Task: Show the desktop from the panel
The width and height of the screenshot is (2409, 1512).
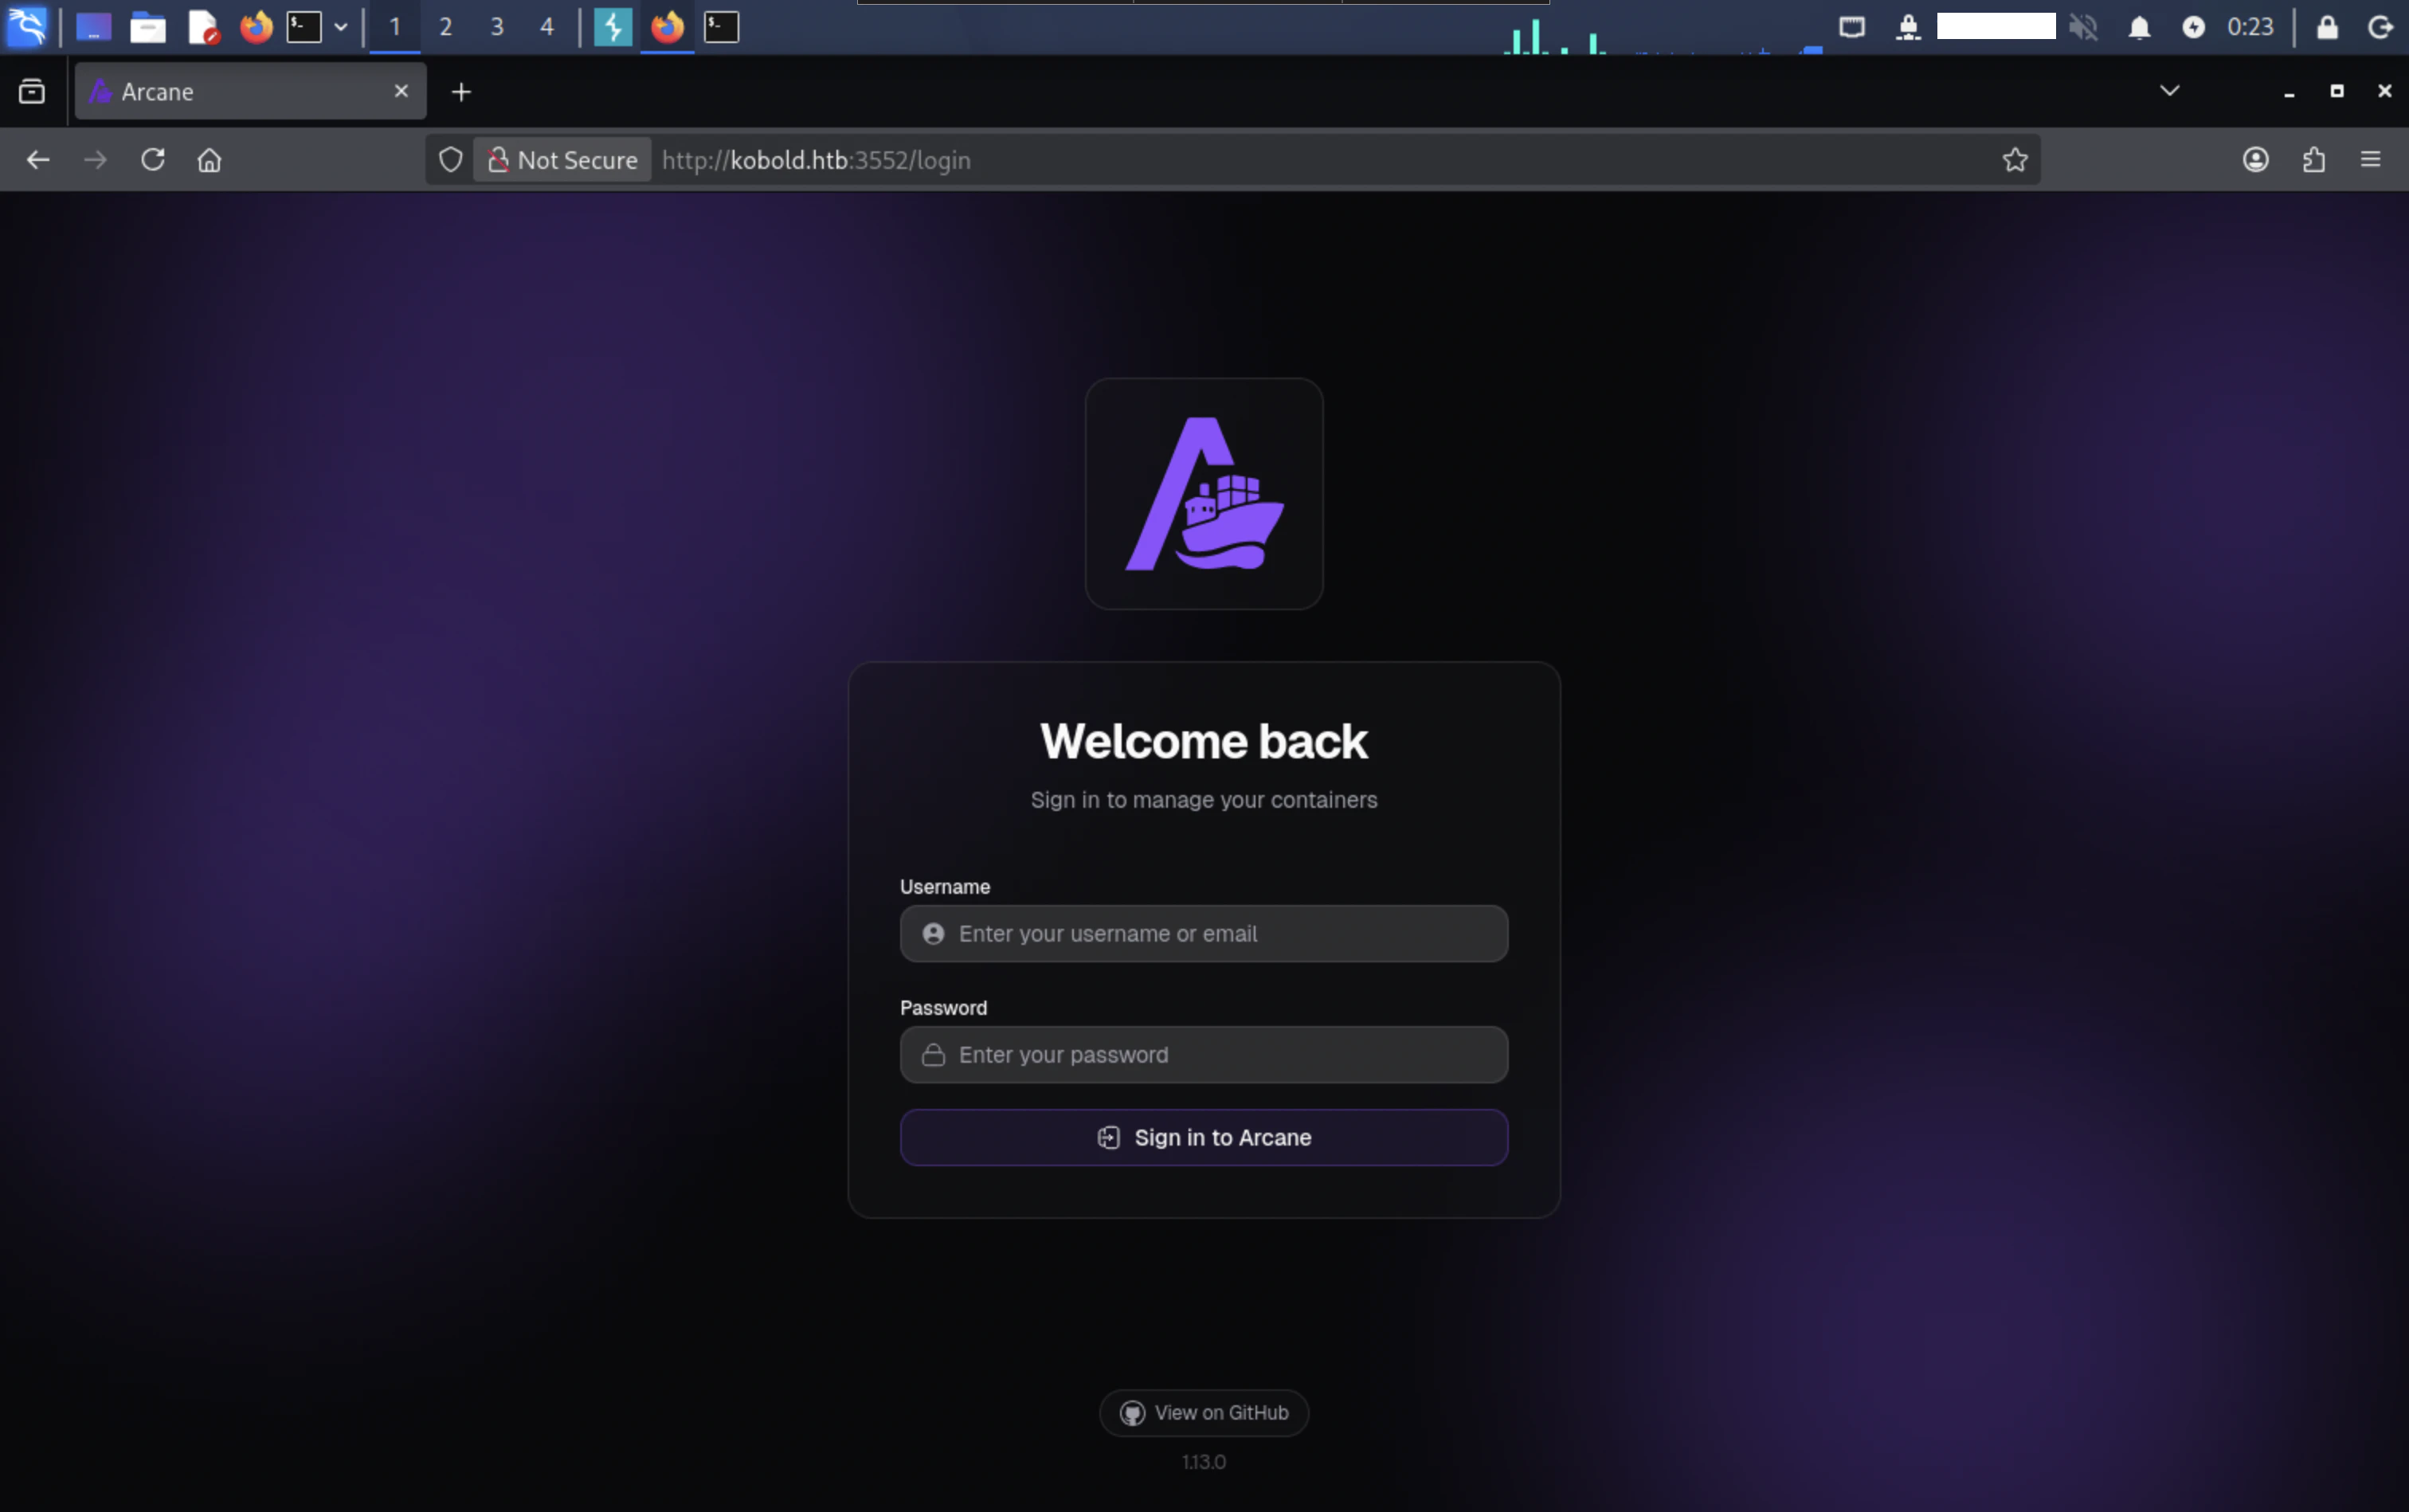Action: click(x=93, y=27)
